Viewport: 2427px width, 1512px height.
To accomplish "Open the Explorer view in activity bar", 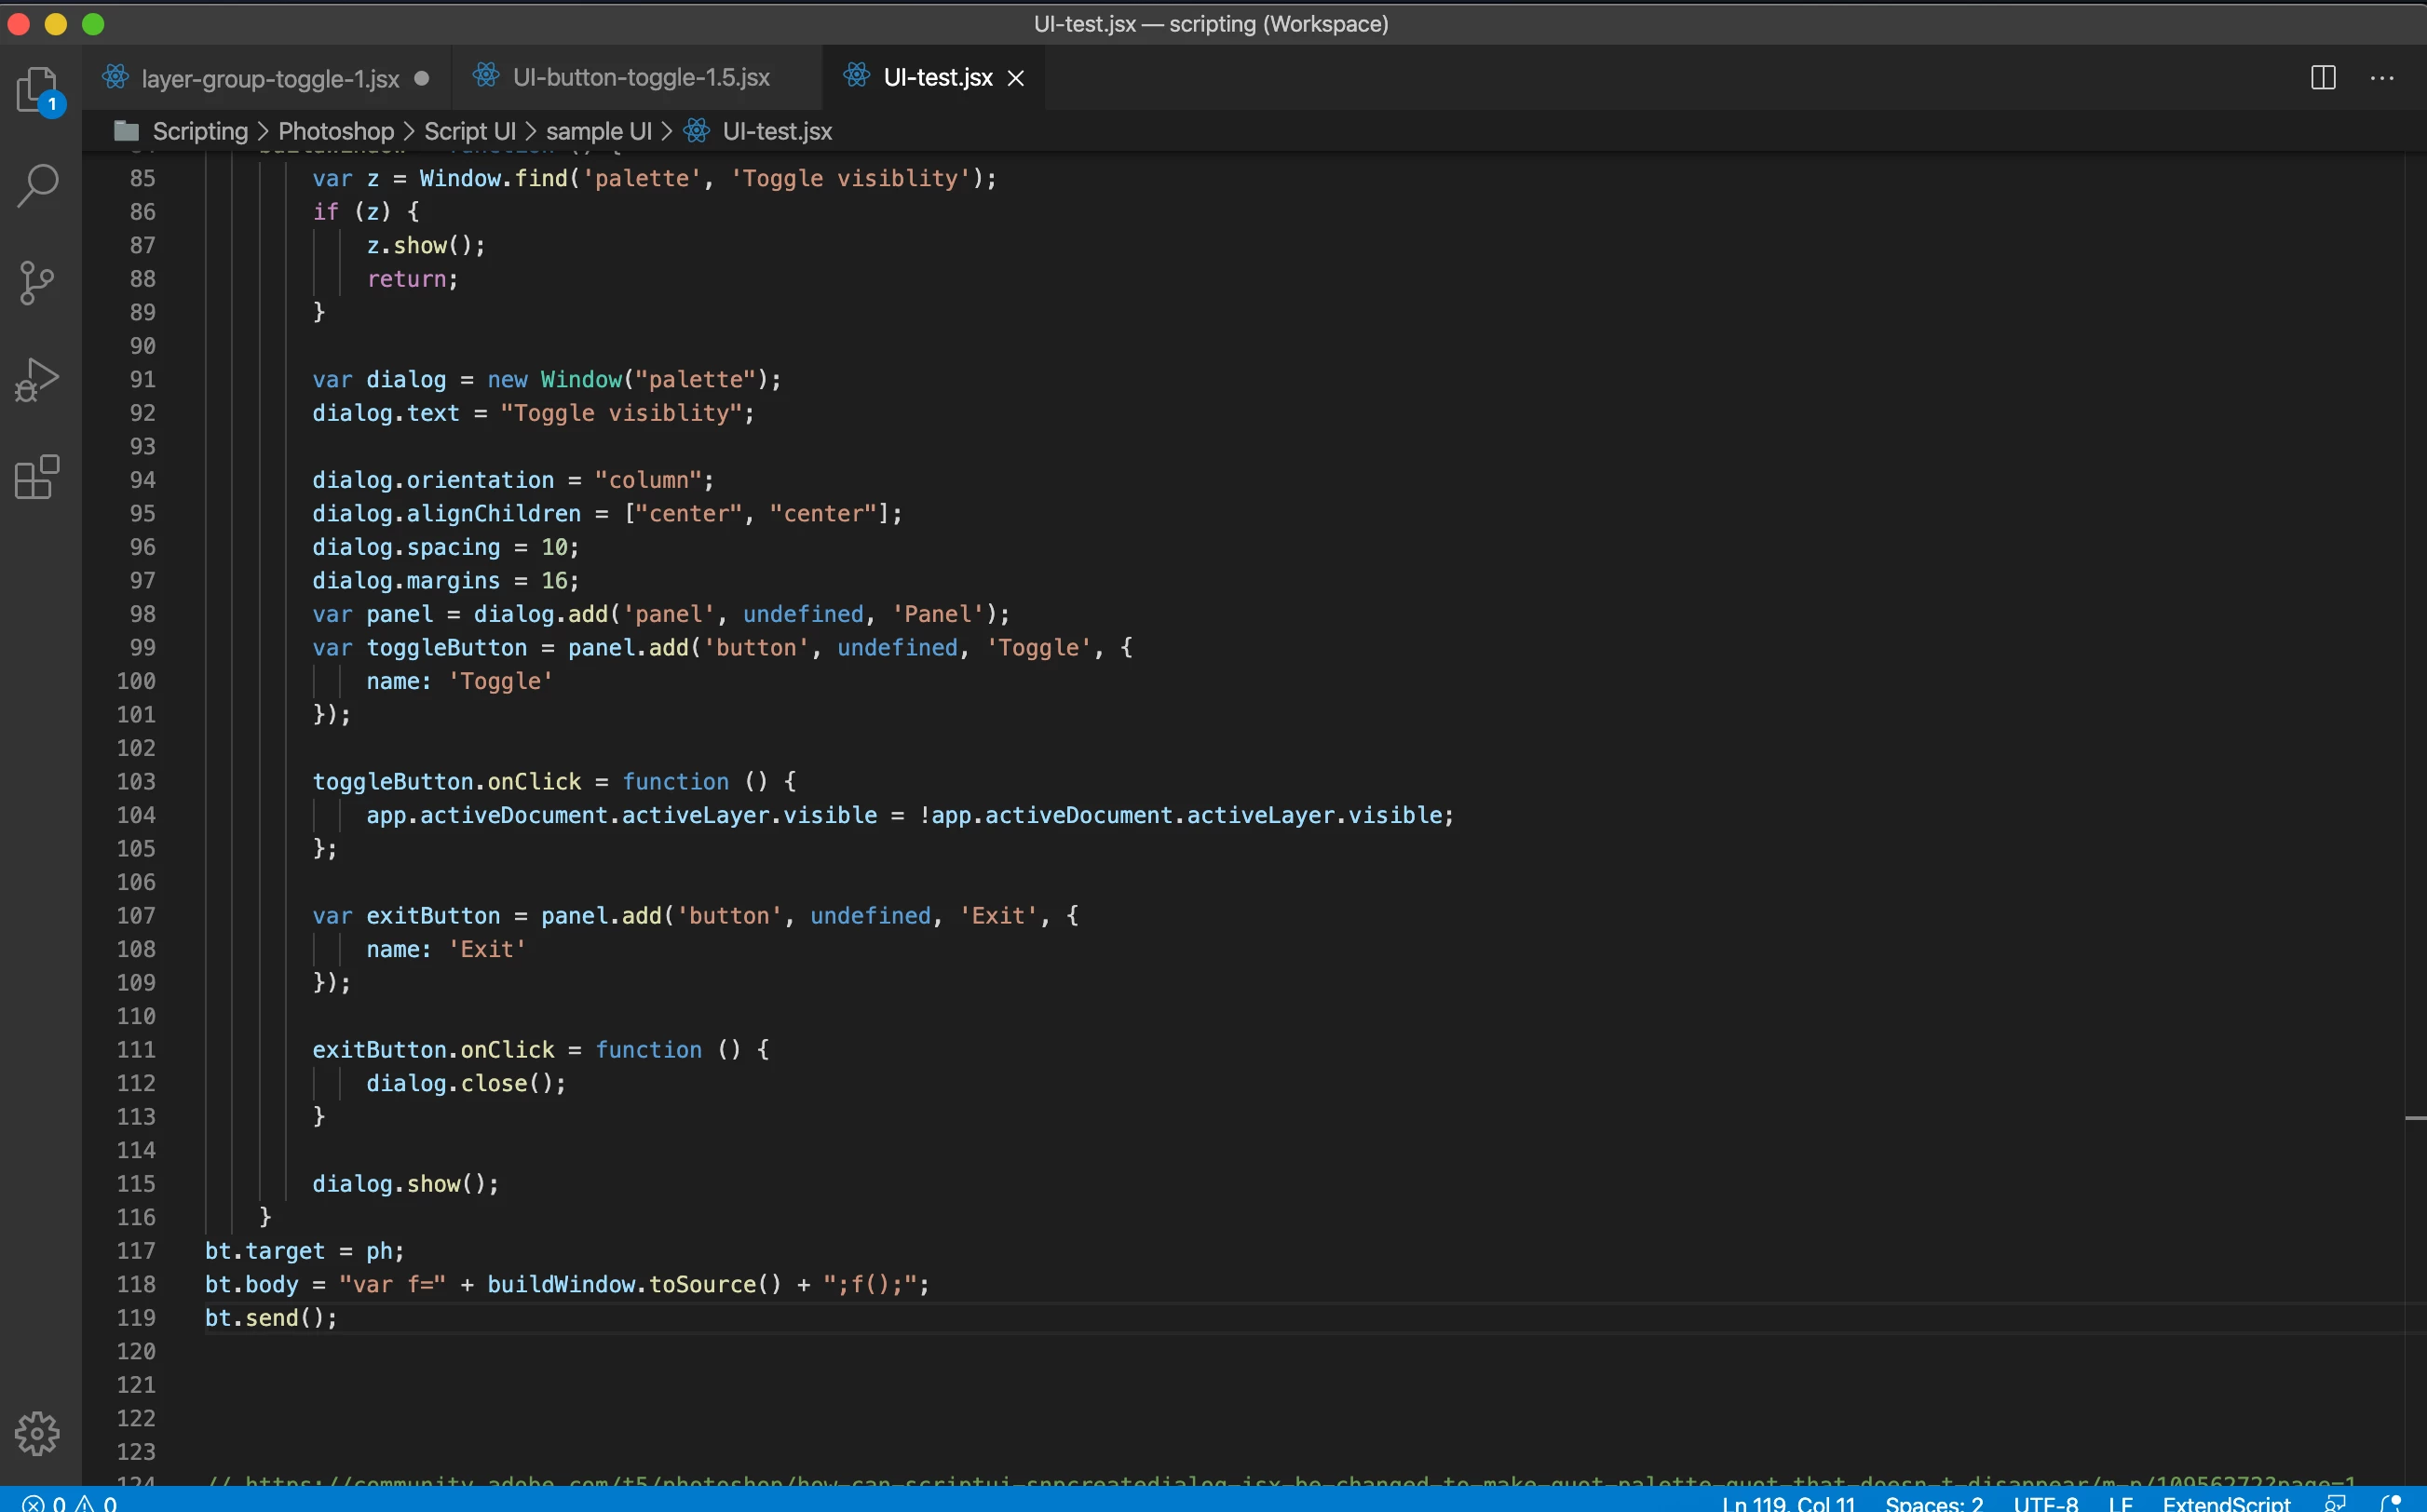I will point(38,90).
